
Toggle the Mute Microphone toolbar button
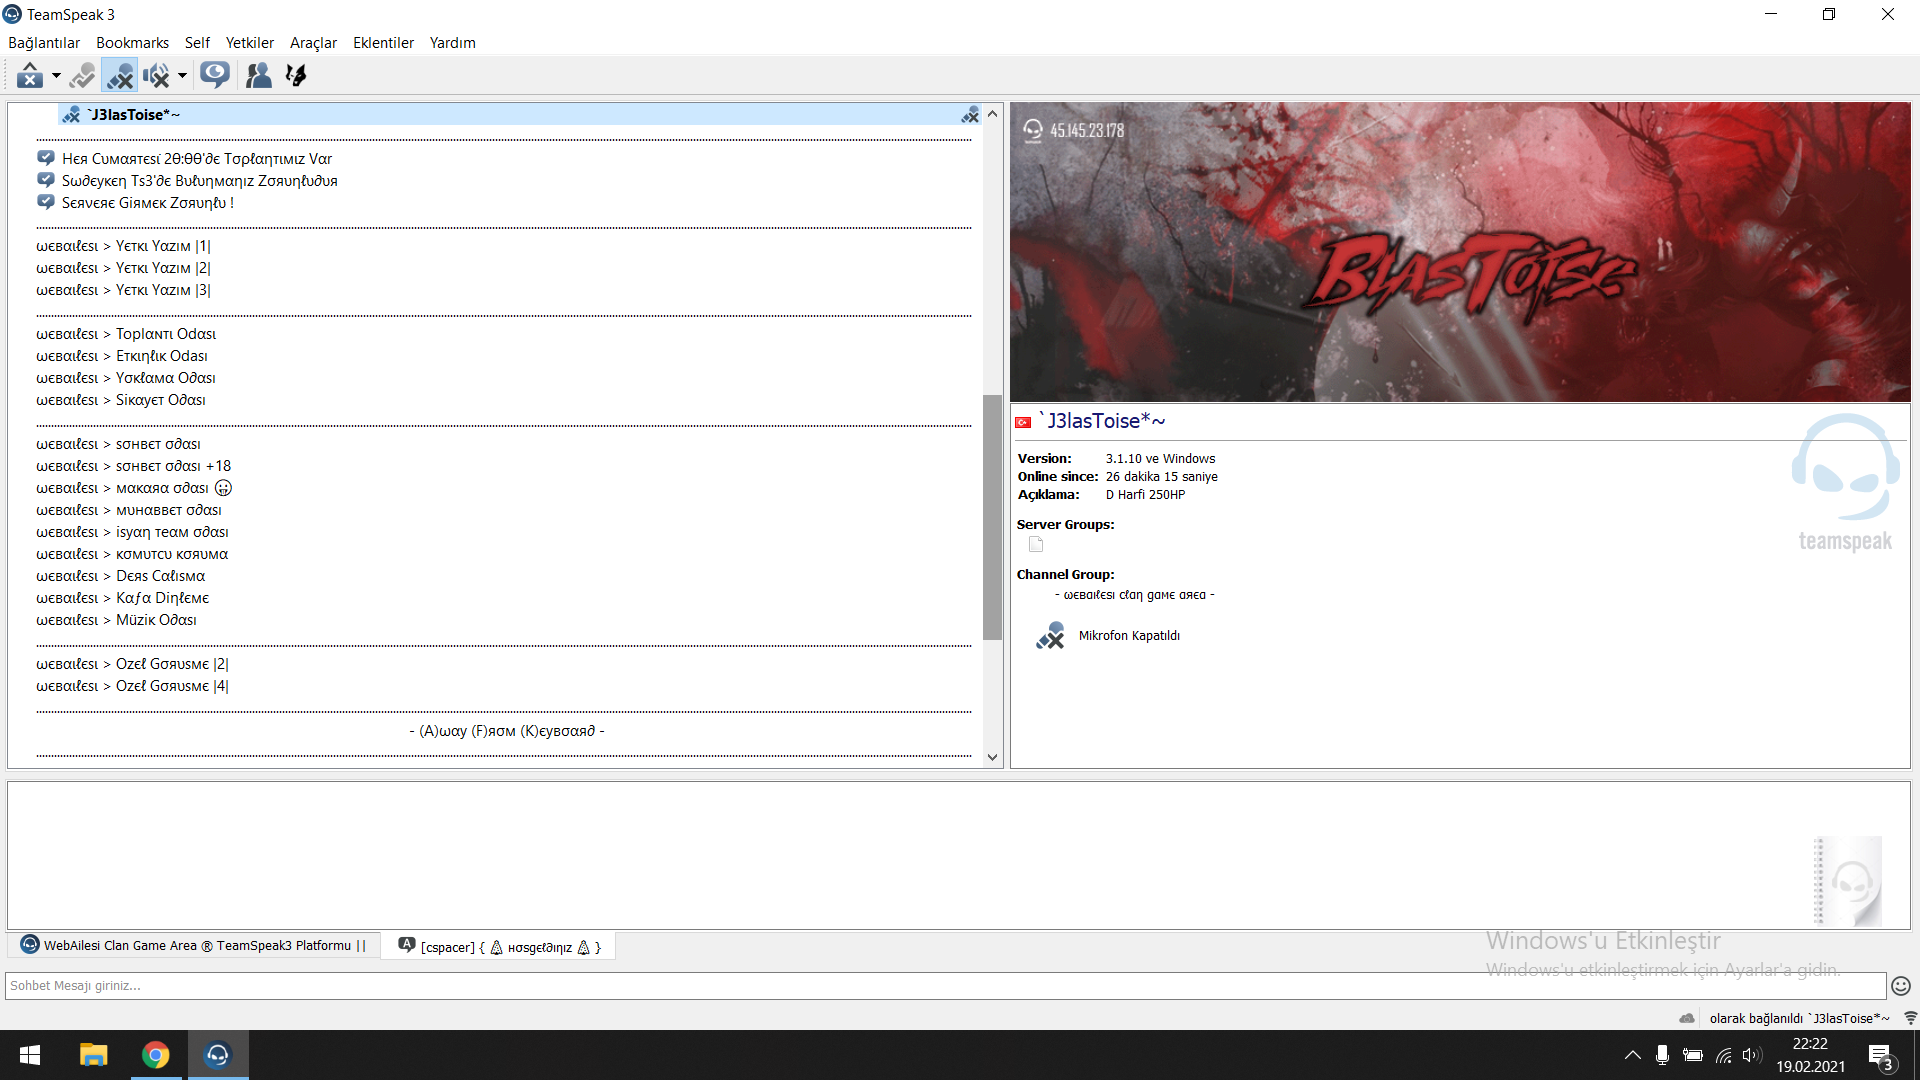[x=120, y=75]
